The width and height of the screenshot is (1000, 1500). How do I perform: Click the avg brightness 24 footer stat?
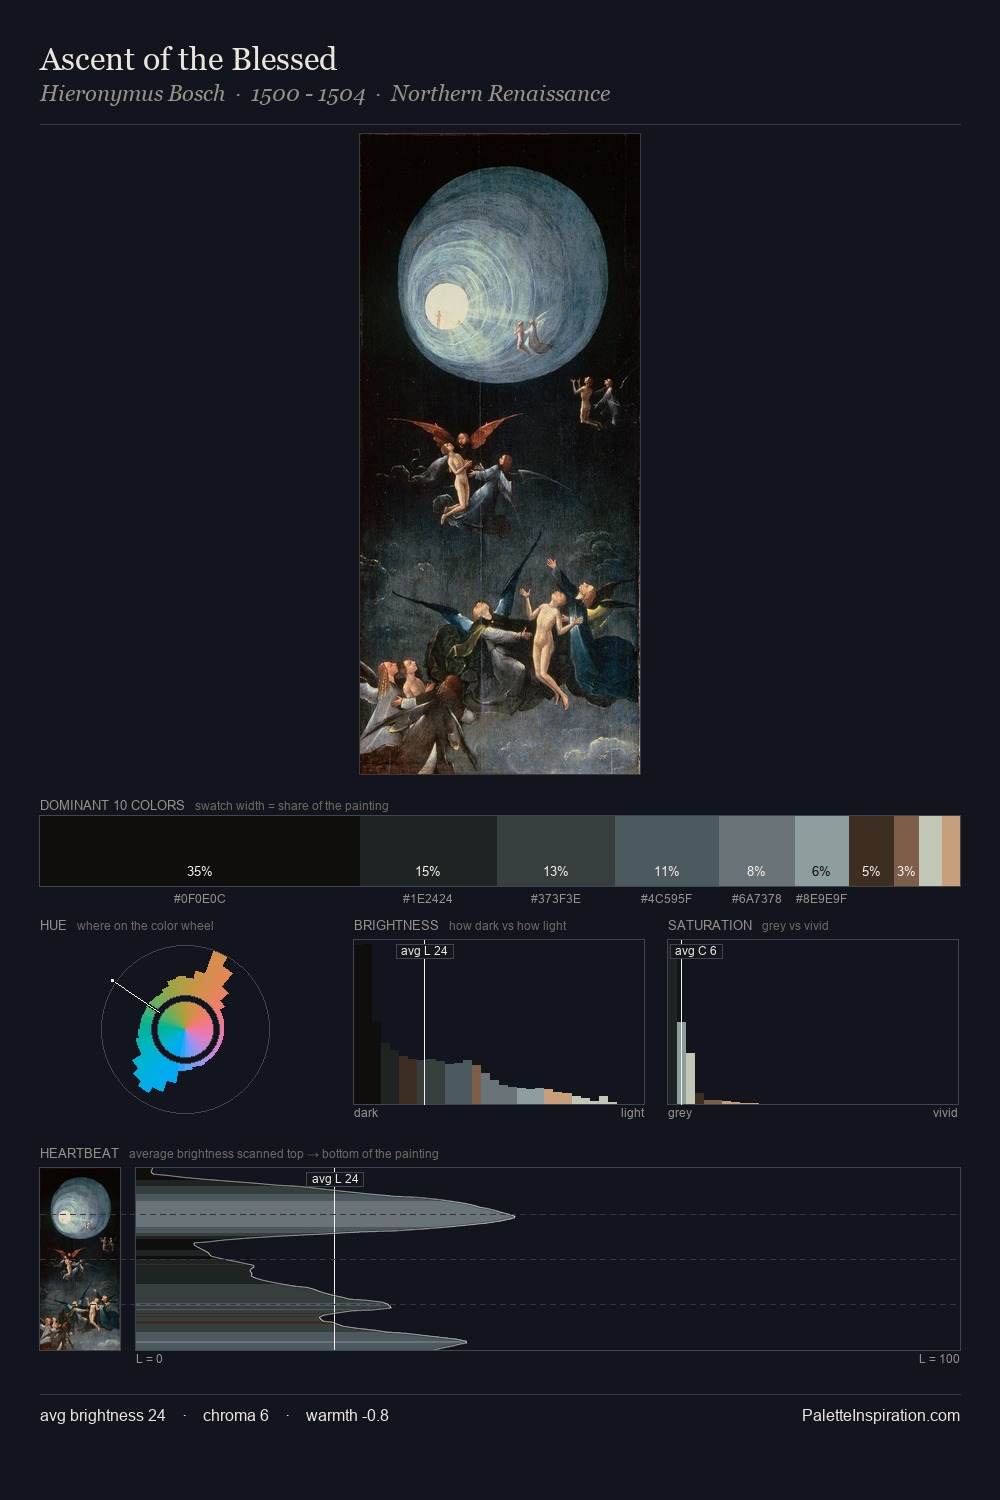point(103,1416)
